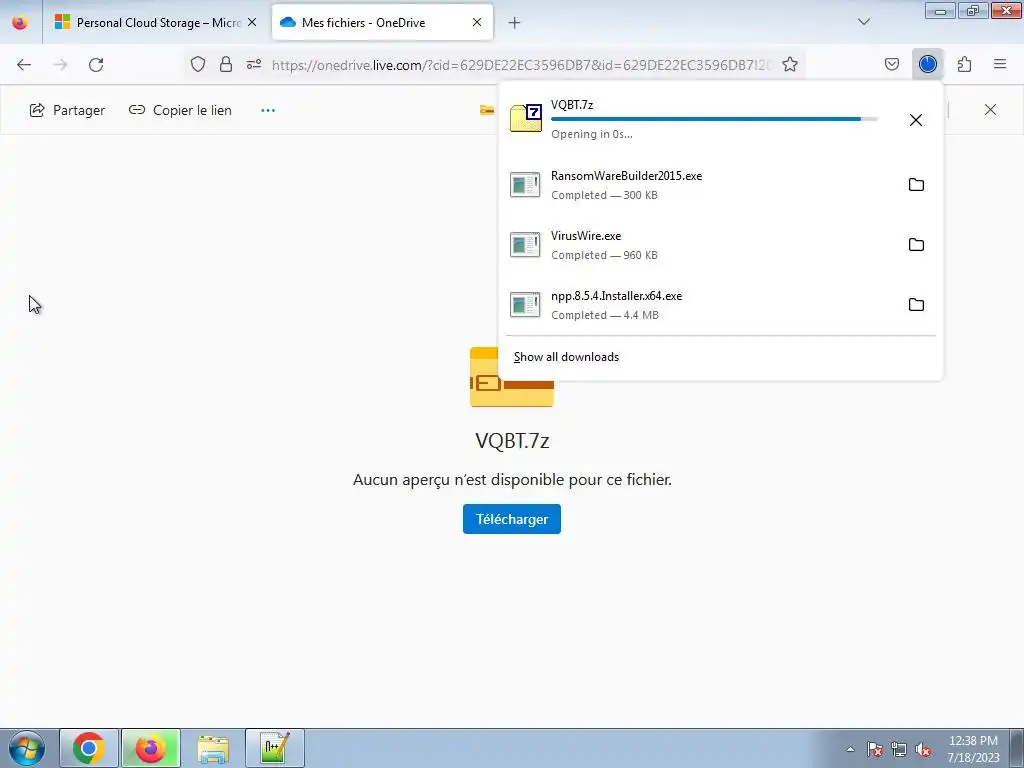This screenshot has height=768, width=1024.
Task: Open the Windows Start menu
Action: click(x=27, y=748)
